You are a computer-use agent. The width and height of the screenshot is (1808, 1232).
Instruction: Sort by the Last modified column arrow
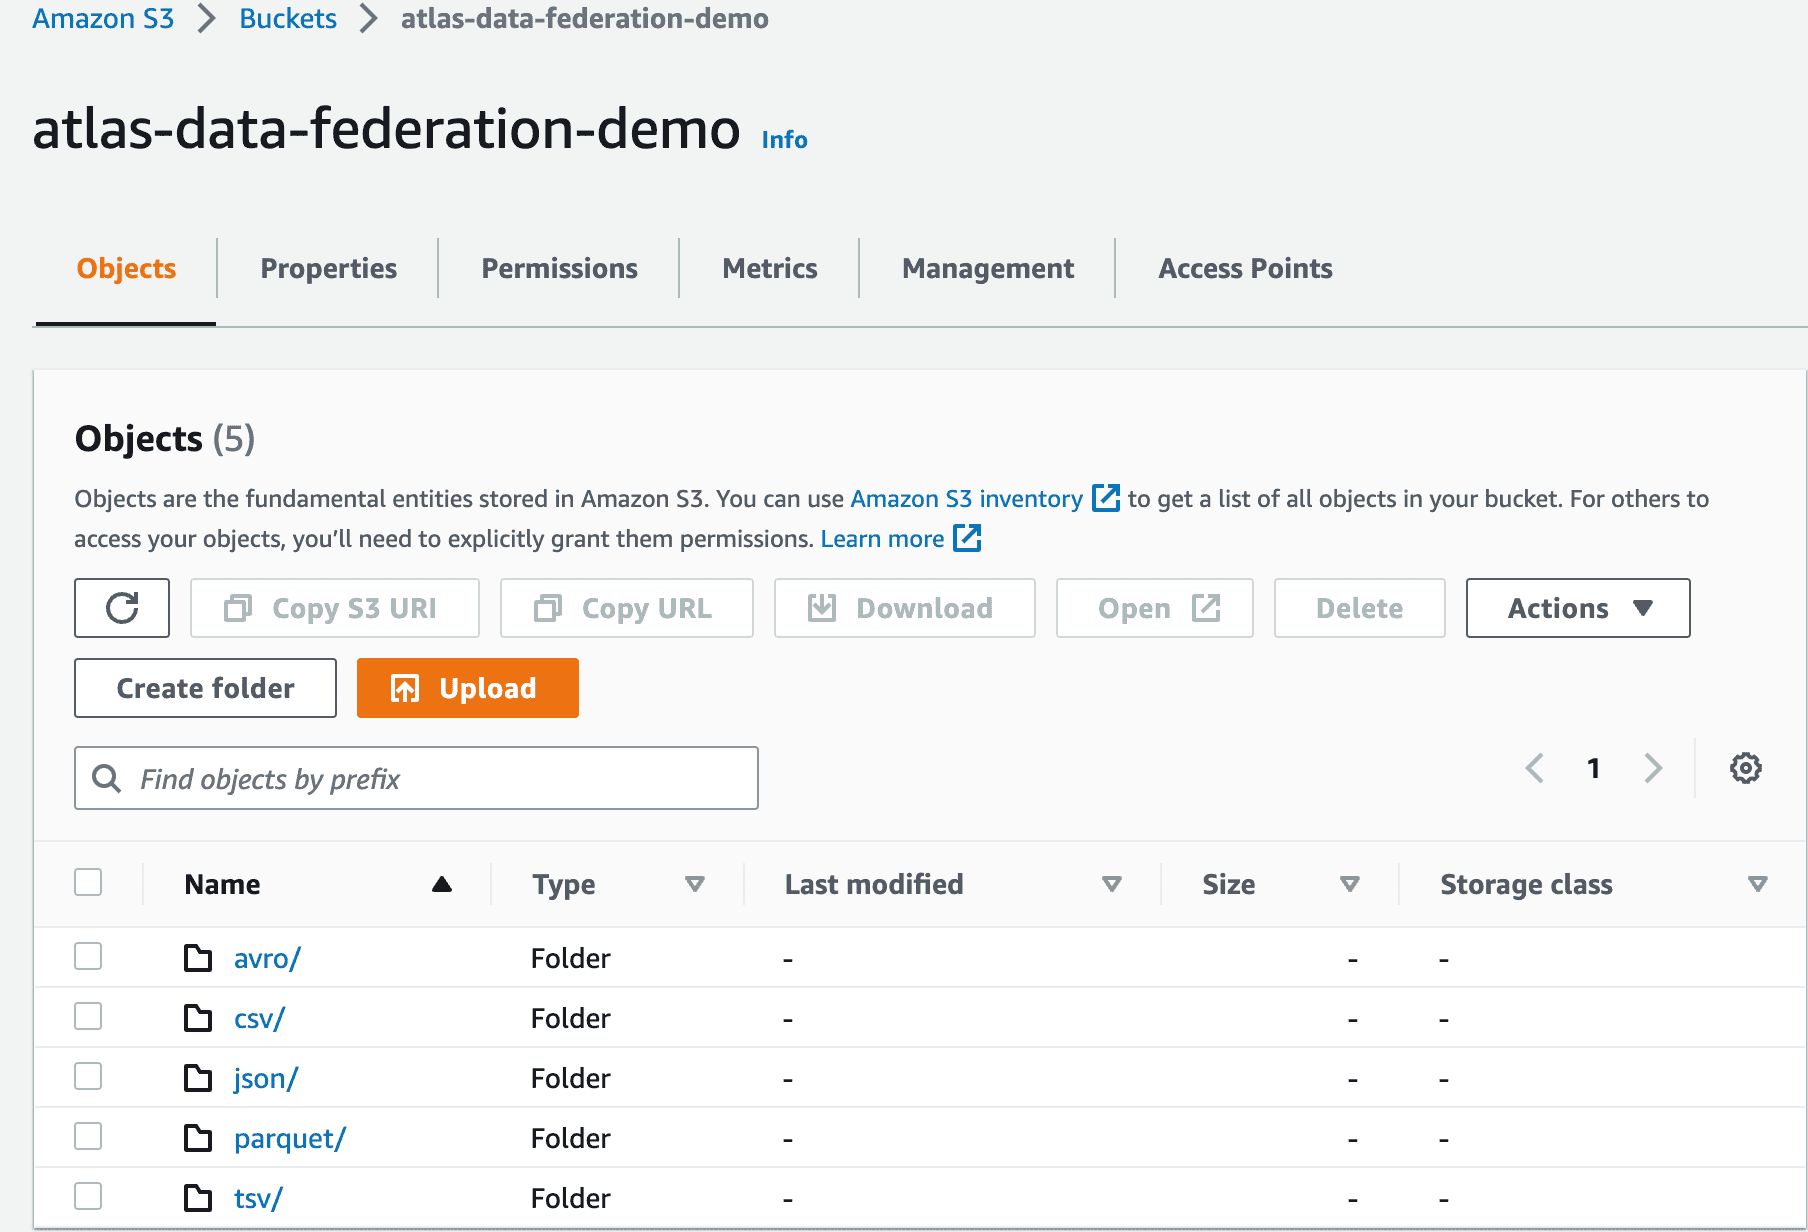point(1111,884)
